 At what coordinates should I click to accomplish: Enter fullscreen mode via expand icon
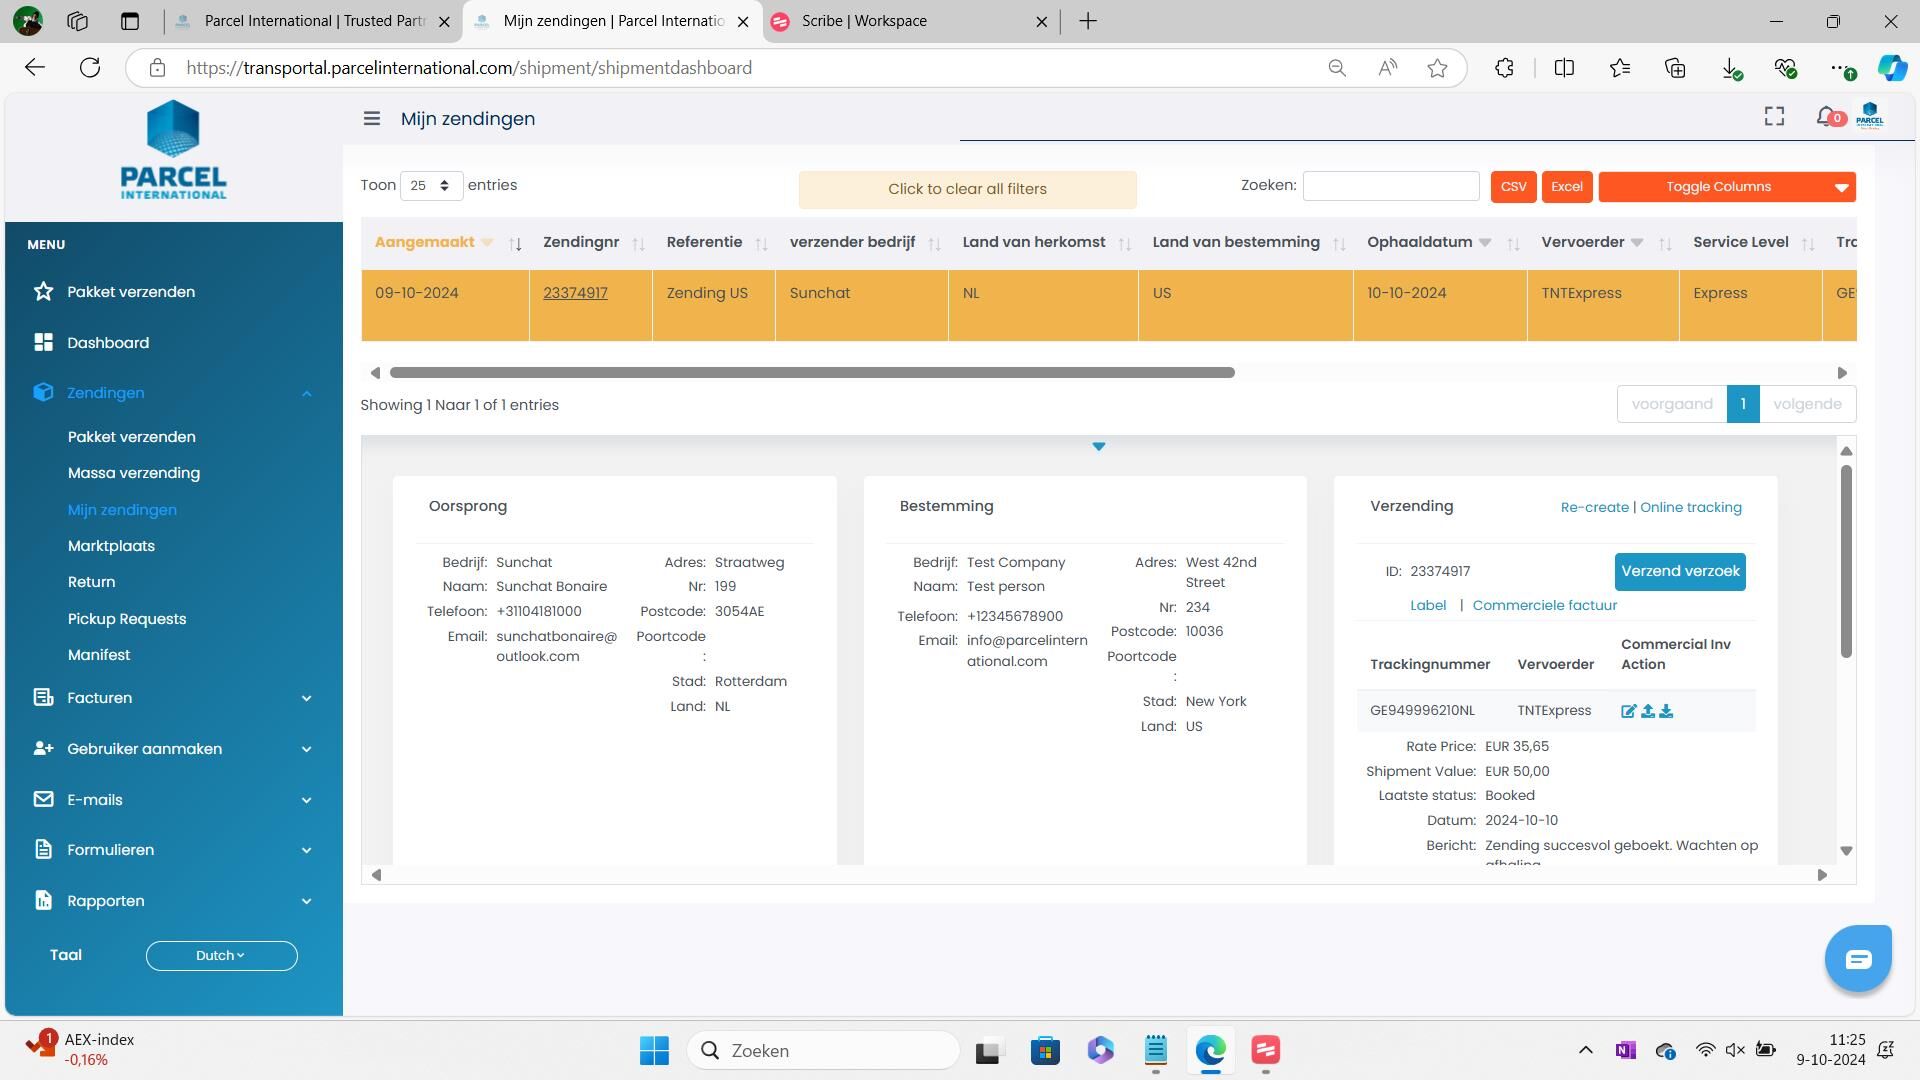[x=1774, y=118]
